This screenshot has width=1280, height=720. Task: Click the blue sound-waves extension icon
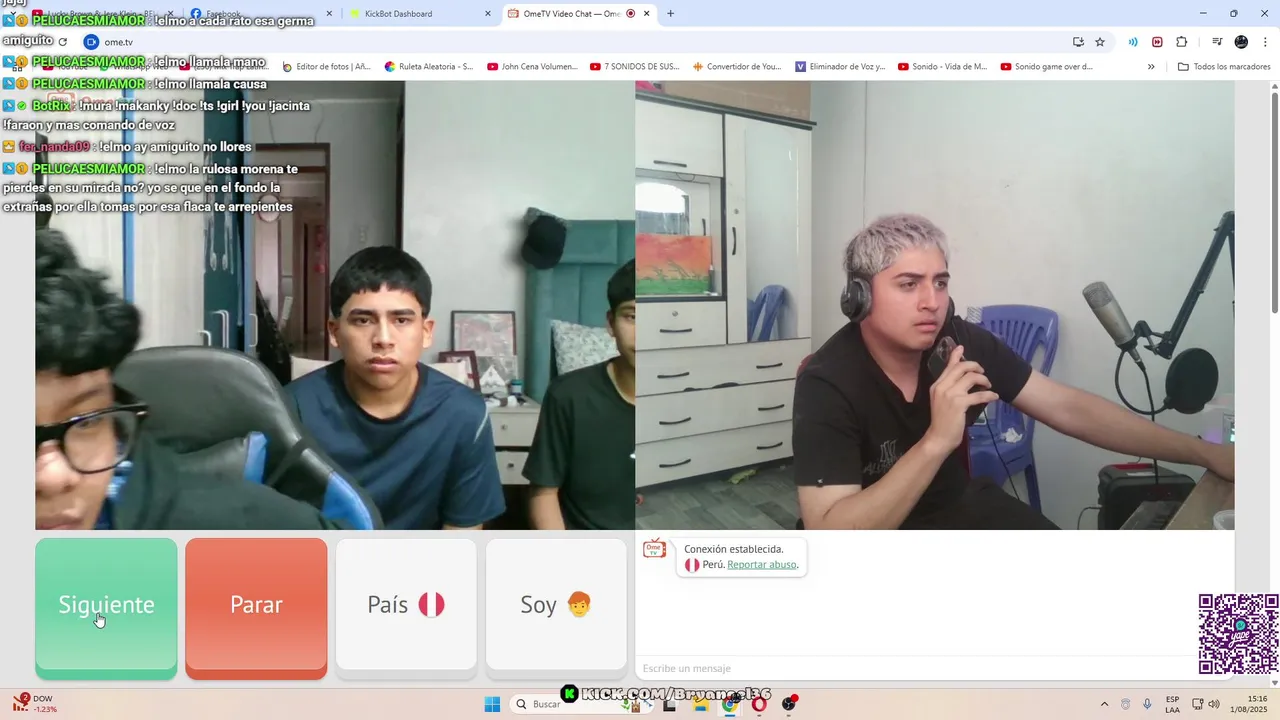click(x=1133, y=42)
